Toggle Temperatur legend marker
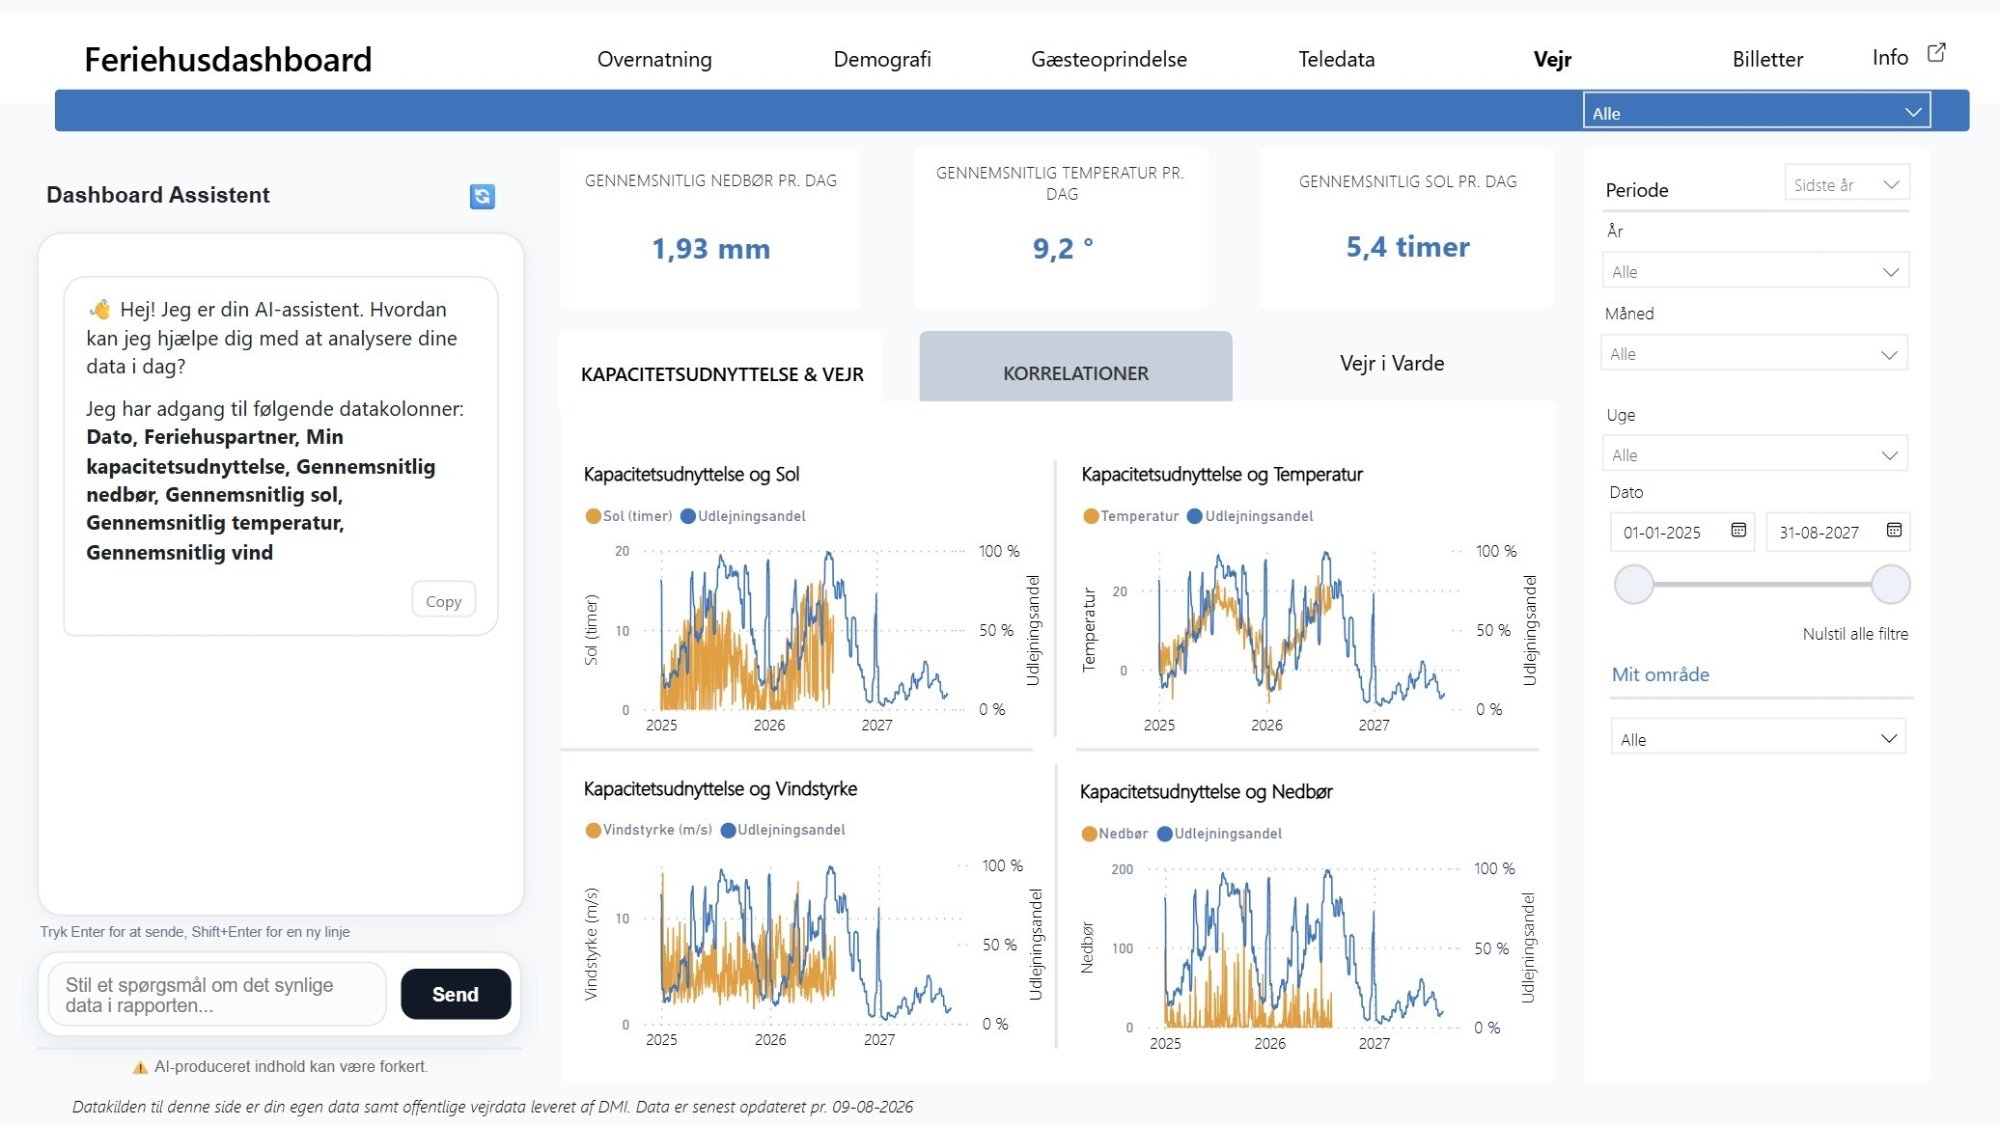2000x1125 pixels. [1091, 516]
